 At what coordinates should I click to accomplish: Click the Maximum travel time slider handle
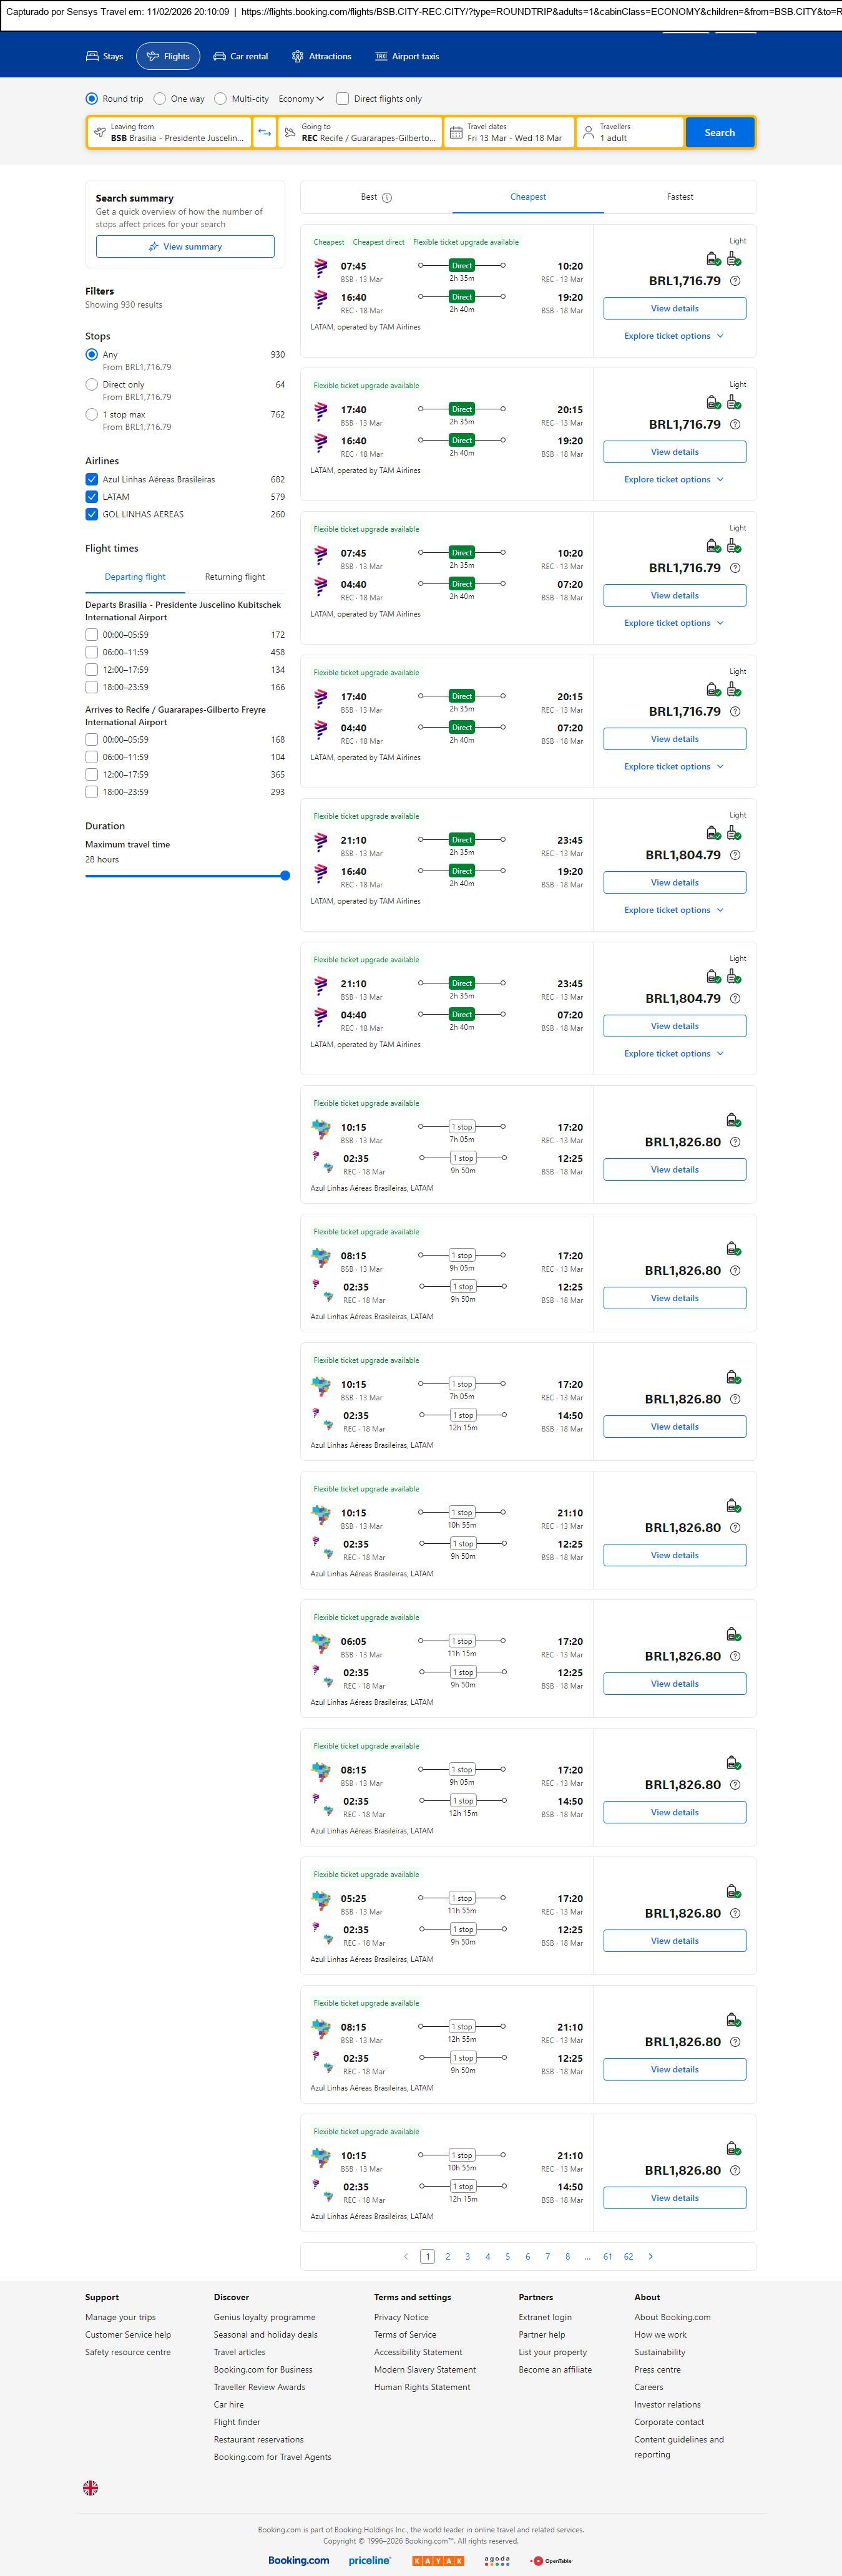pyautogui.click(x=285, y=875)
